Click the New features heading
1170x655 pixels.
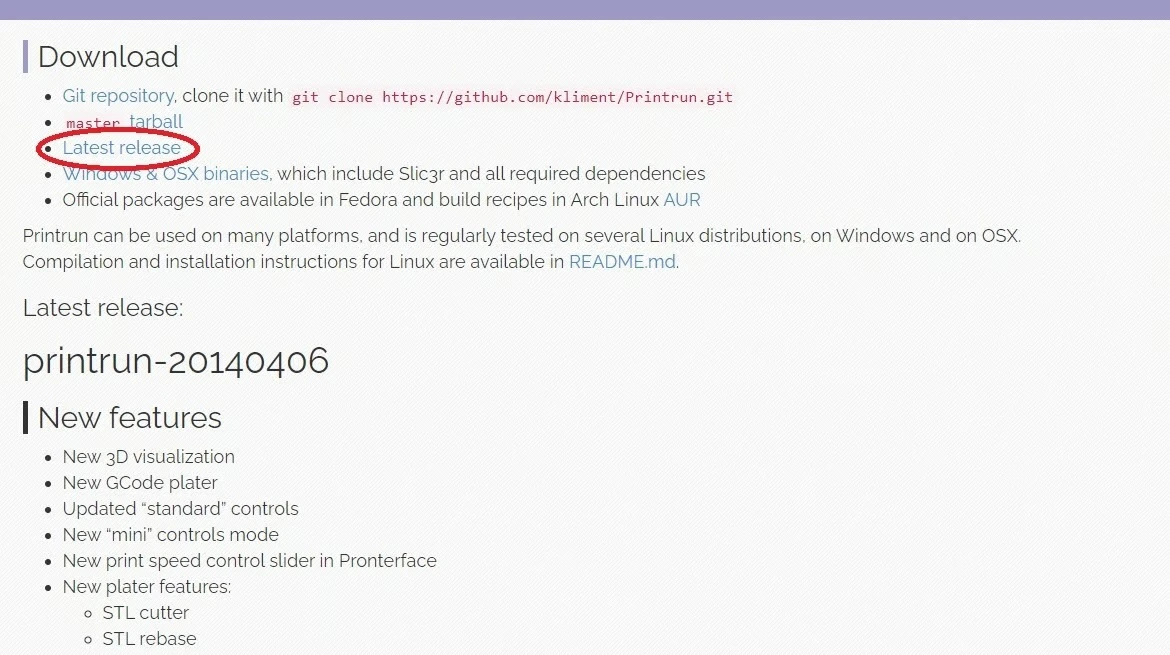coord(130,418)
